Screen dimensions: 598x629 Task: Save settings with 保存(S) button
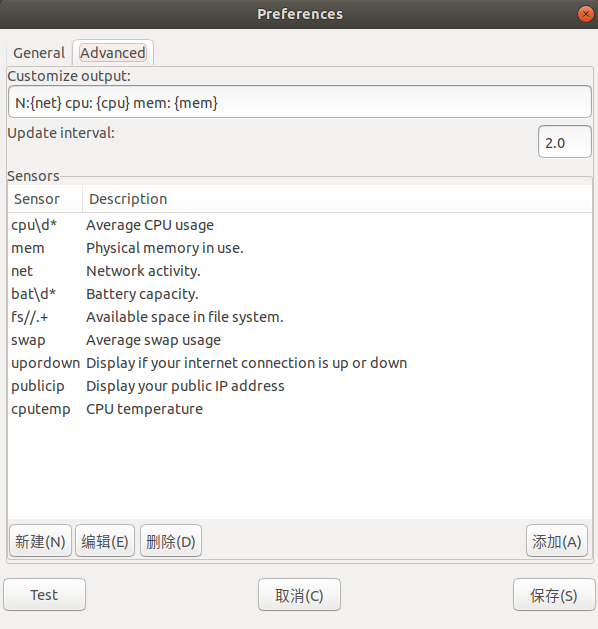click(x=554, y=595)
